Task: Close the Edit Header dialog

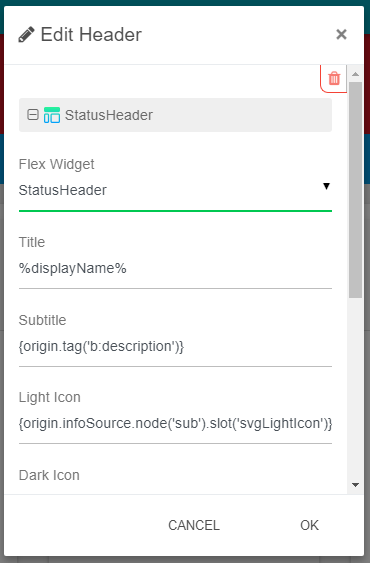Action: [341, 34]
